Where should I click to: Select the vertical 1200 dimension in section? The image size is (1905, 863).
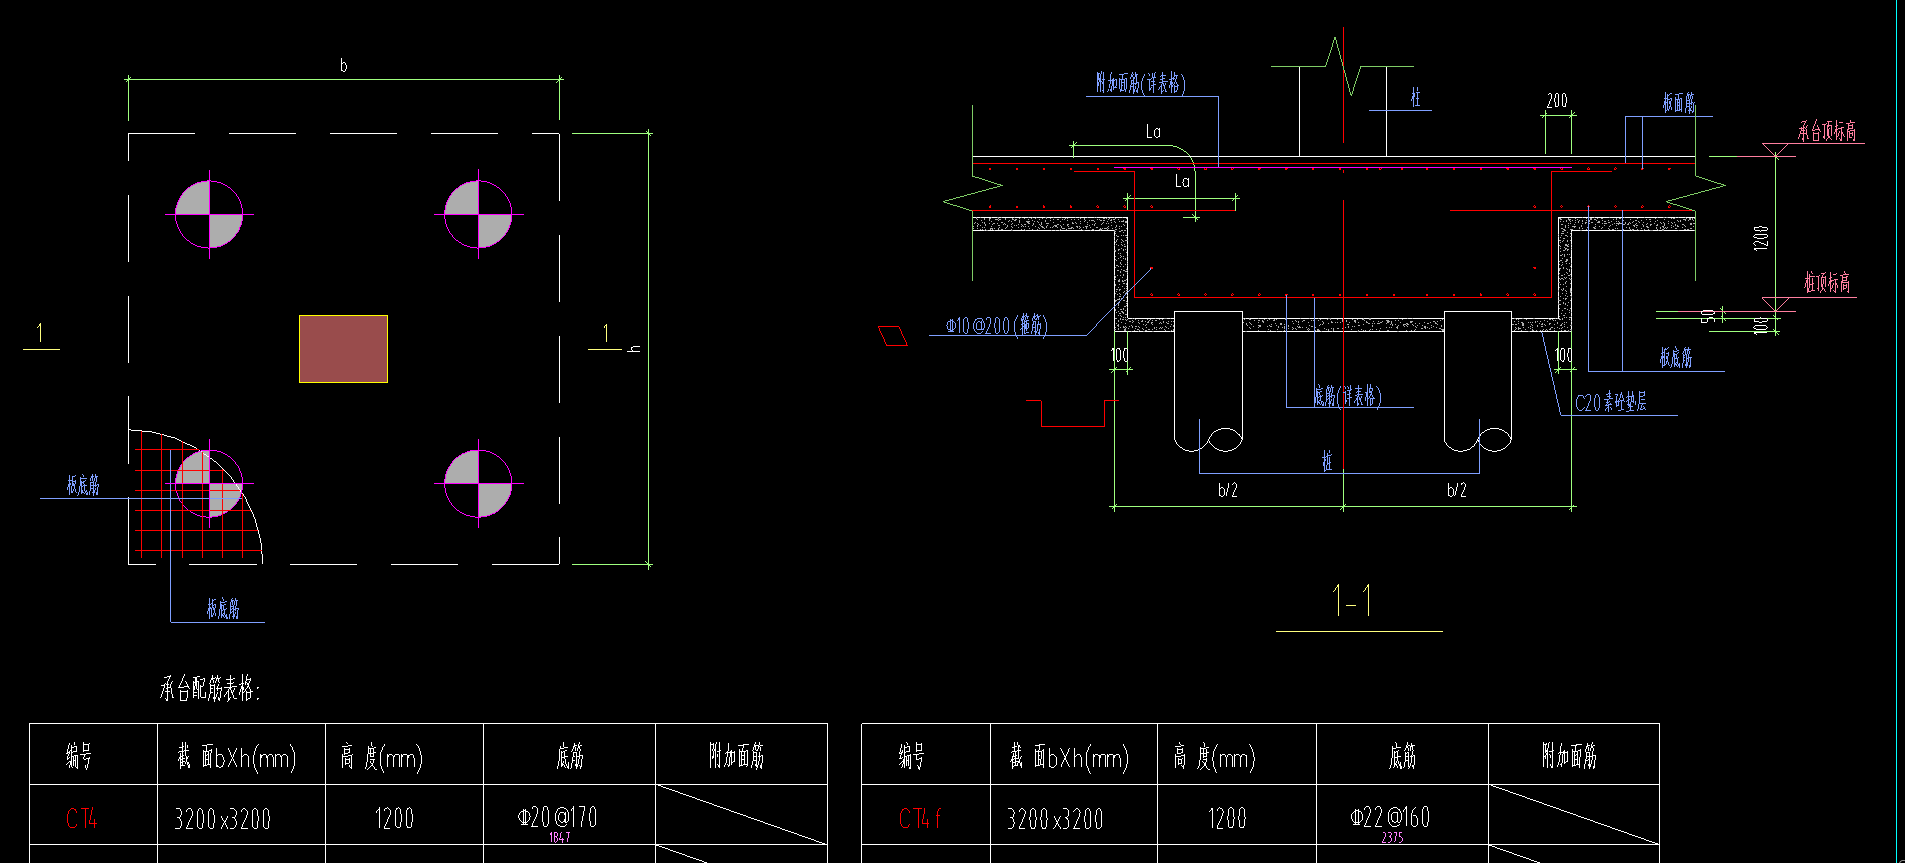tap(1761, 237)
